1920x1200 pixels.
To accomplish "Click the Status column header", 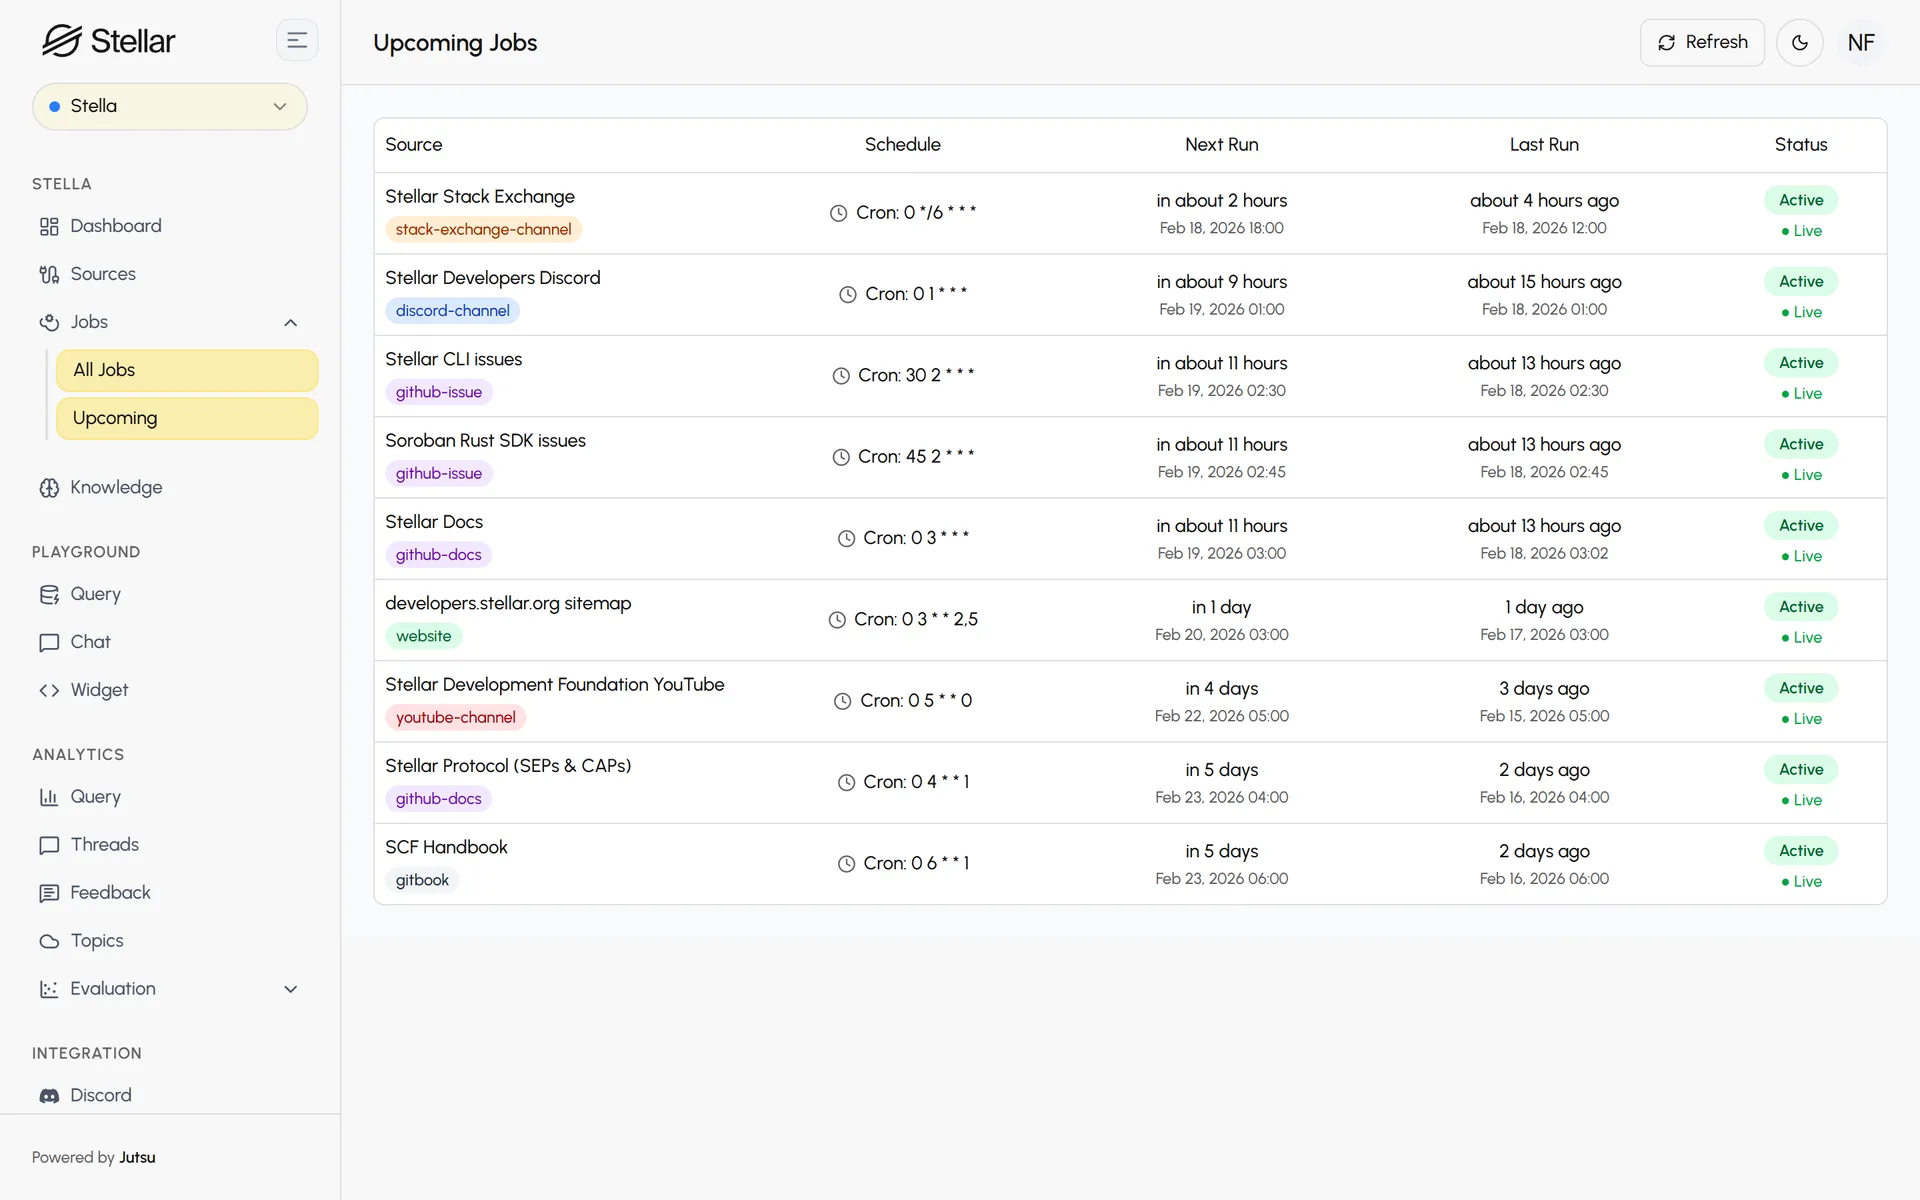I will coord(1800,145).
